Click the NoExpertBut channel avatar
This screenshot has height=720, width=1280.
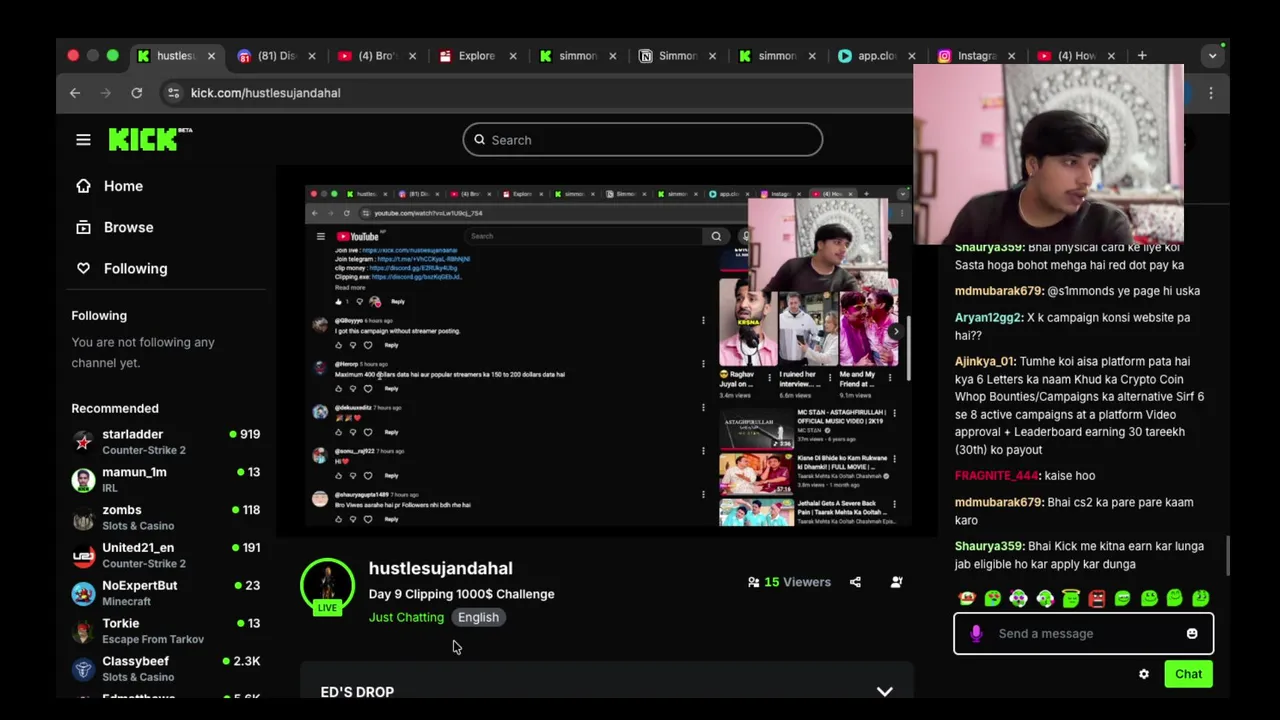pos(84,593)
